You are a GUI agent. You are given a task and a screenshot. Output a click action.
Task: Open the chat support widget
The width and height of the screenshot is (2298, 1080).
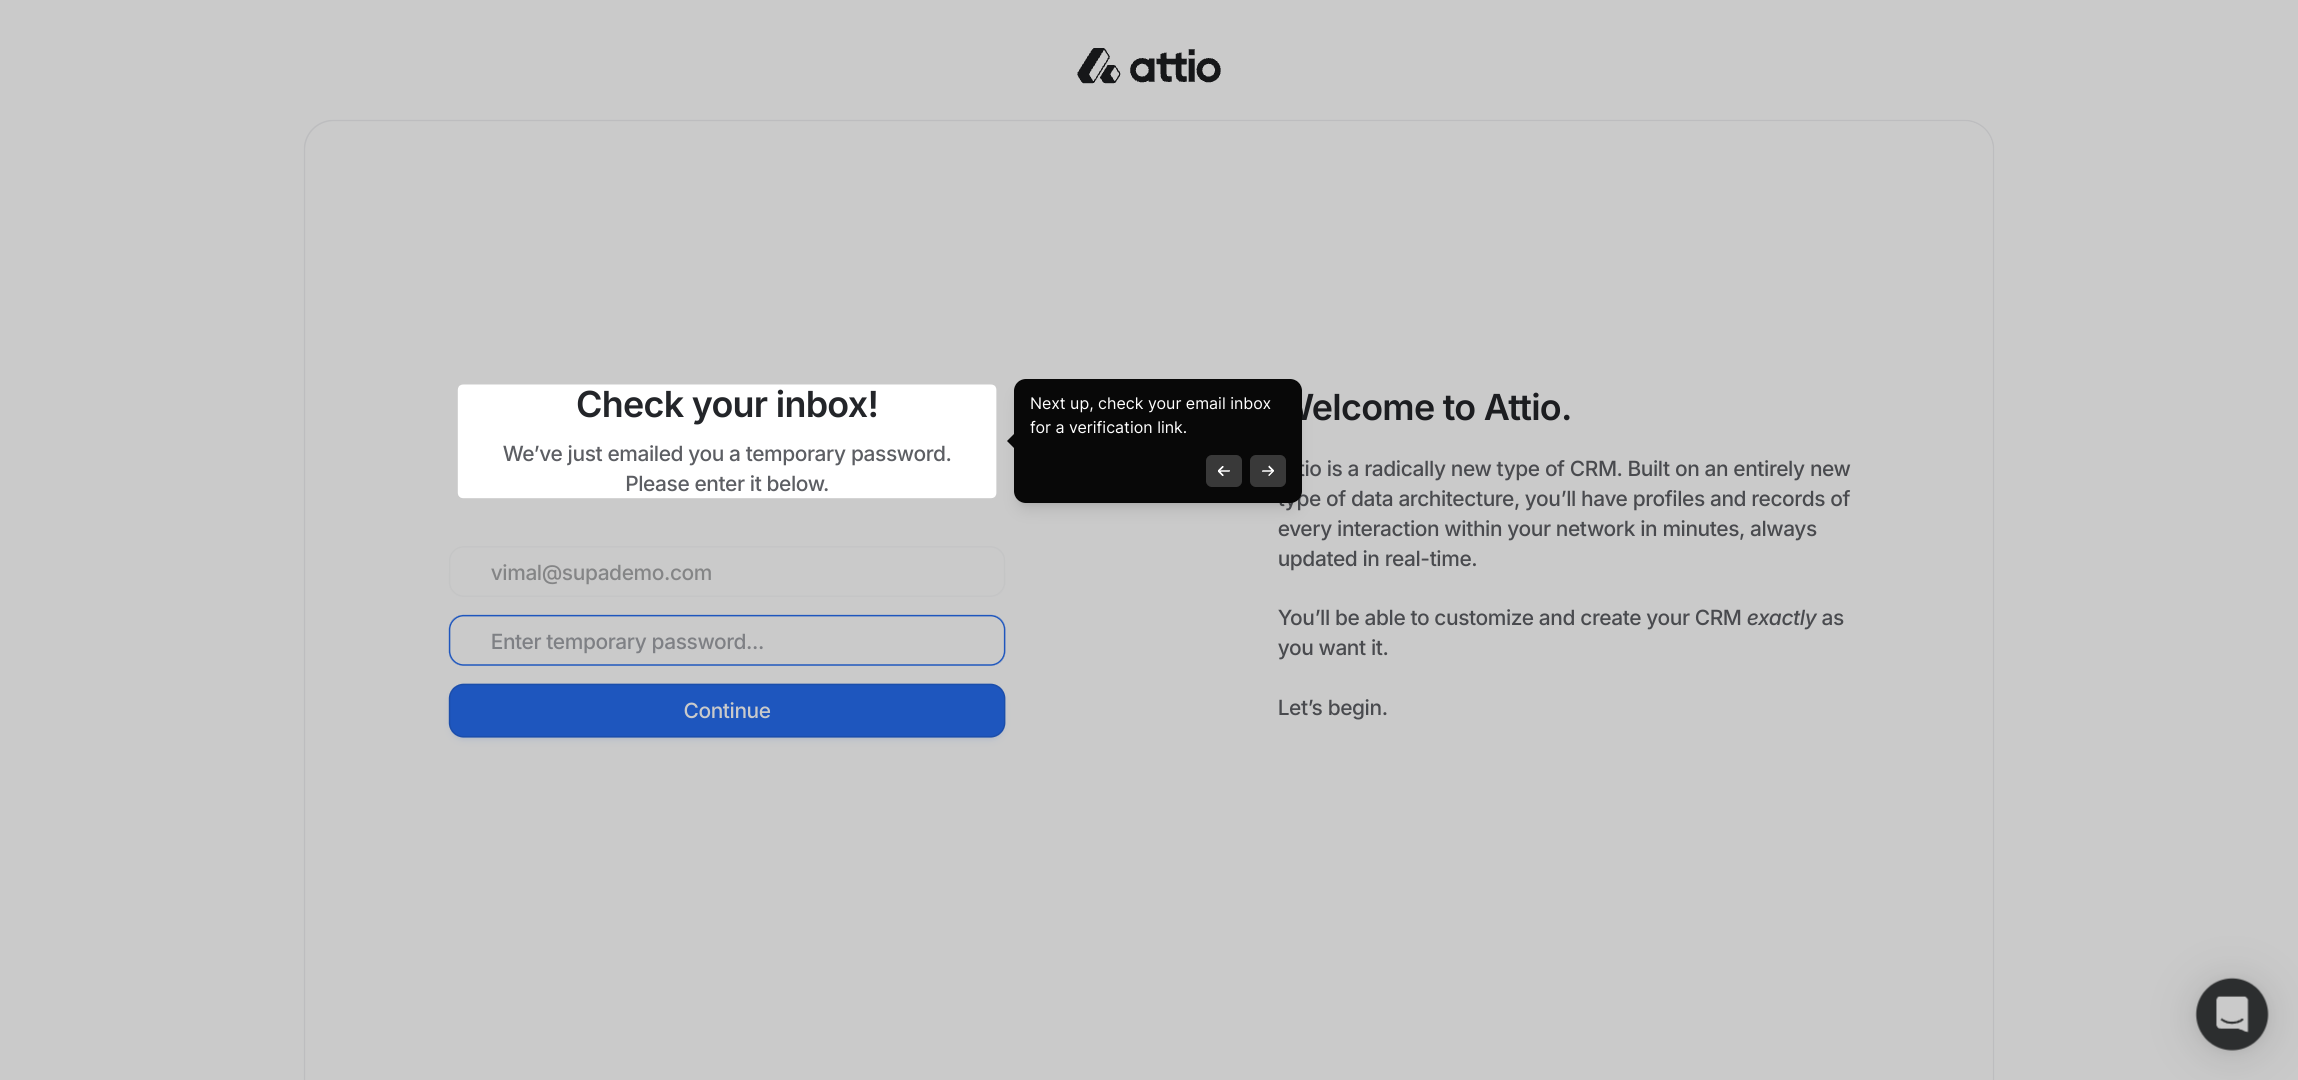point(2231,1013)
